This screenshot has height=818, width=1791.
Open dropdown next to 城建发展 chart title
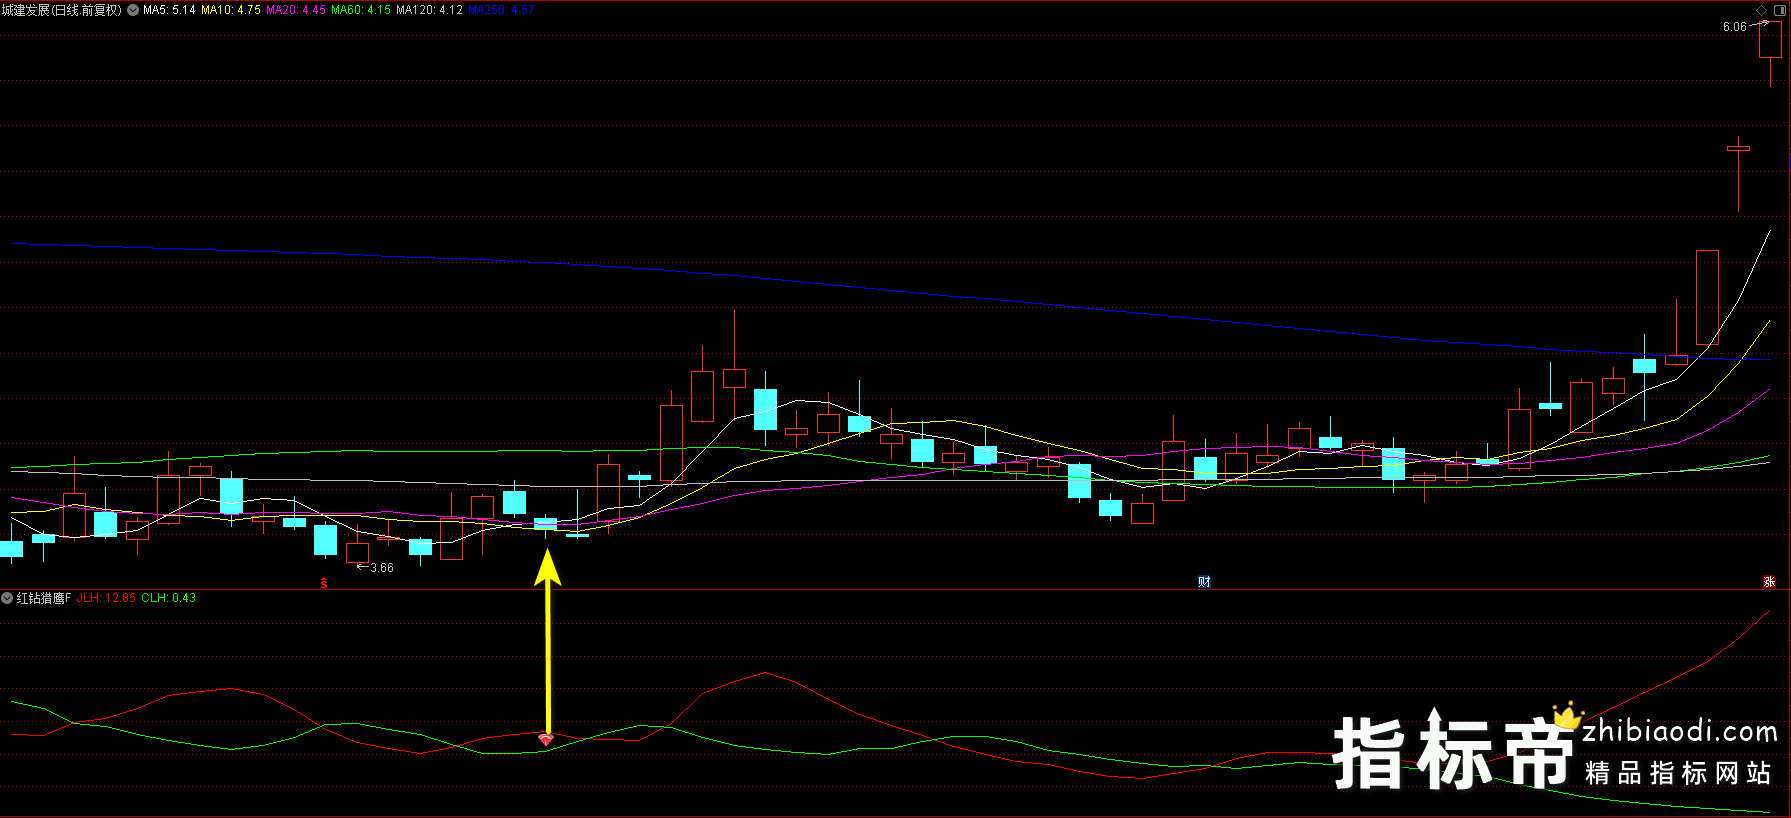(x=133, y=10)
